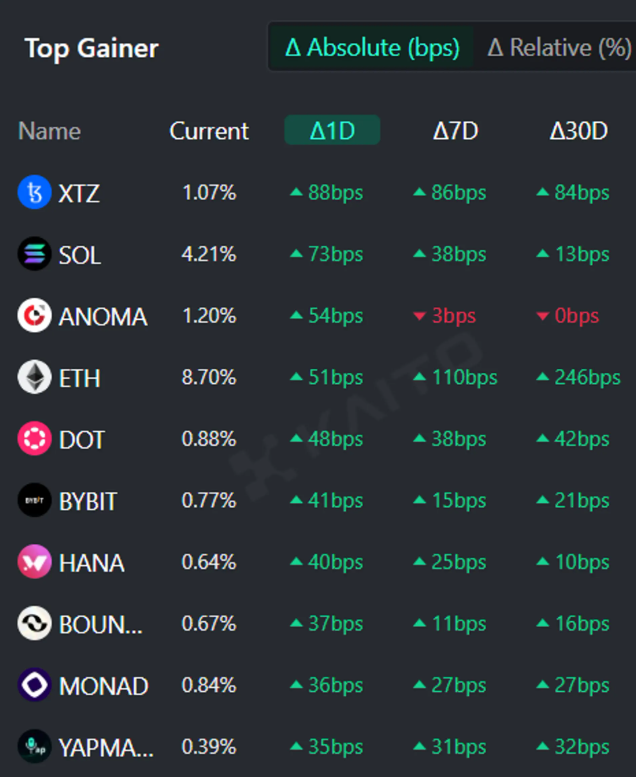Screen dimensions: 636x777
Task: Click SOL's 4.21% current value
Action: click(x=209, y=255)
